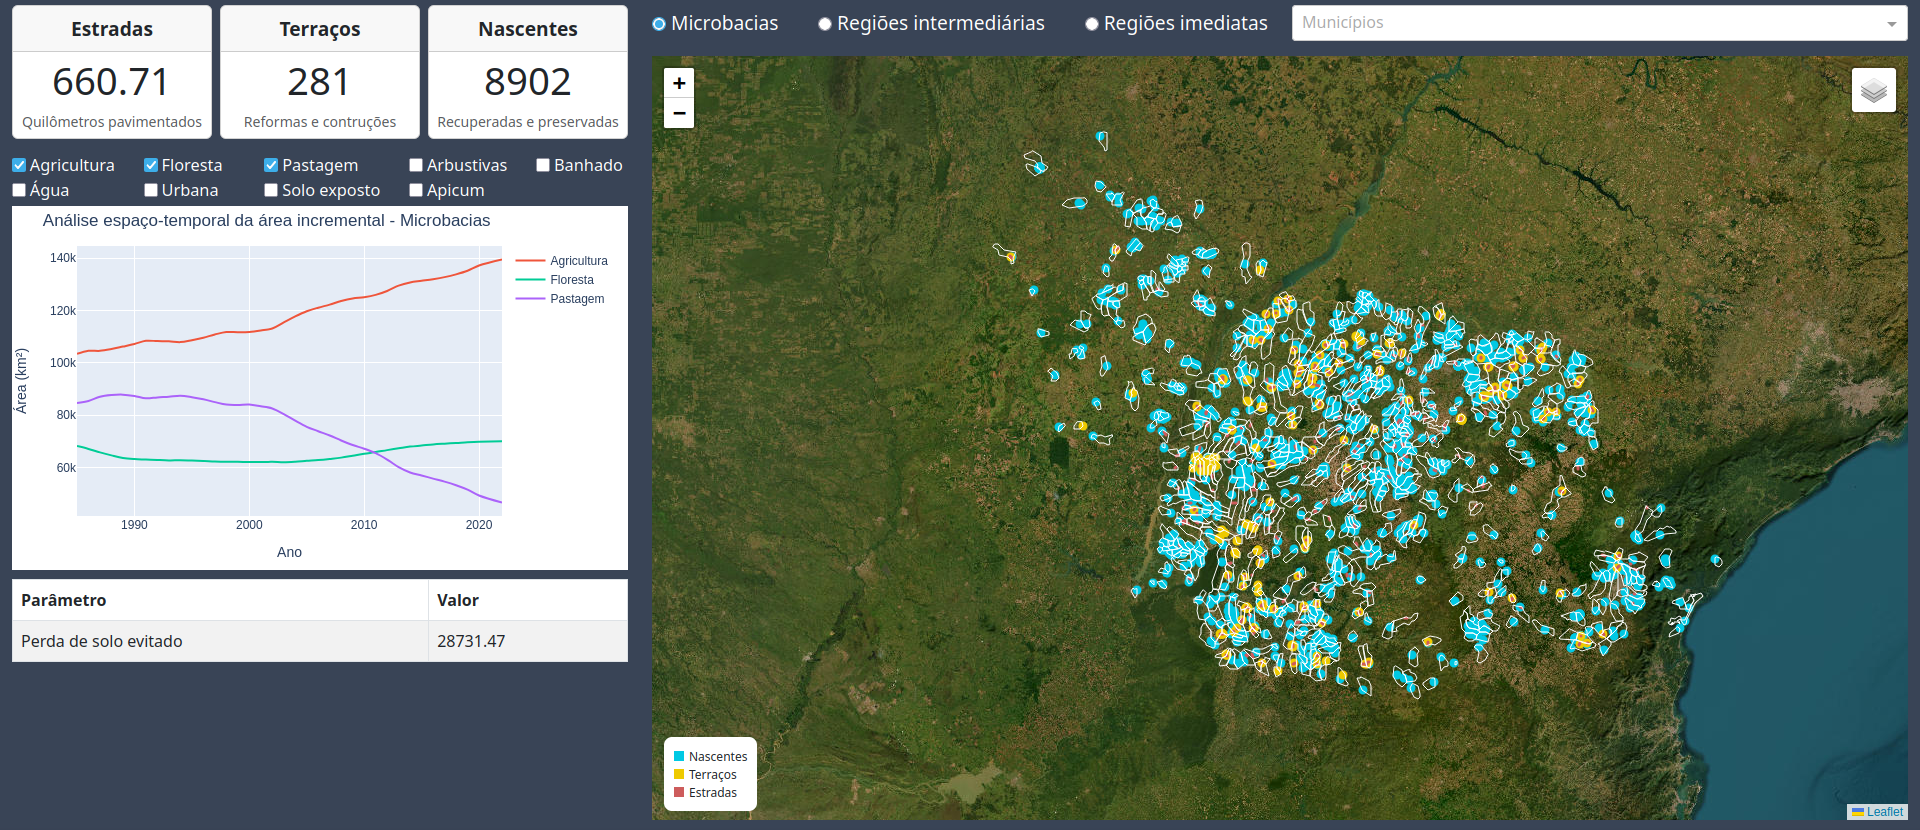Screen dimensions: 1920x830
Task: Click the Parâmetro column header
Action: 220,600
